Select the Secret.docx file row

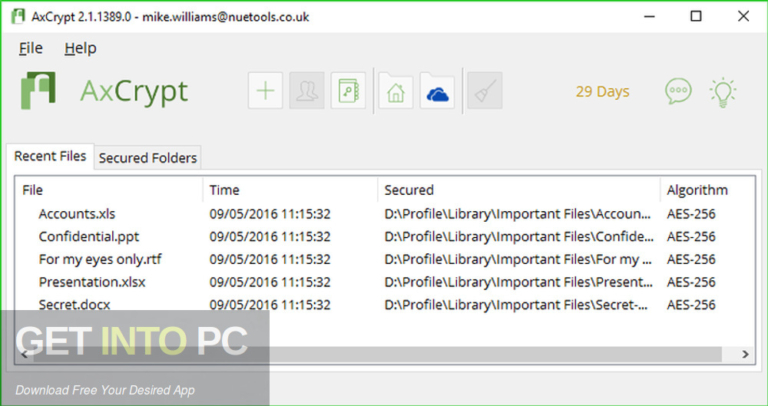(x=384, y=305)
